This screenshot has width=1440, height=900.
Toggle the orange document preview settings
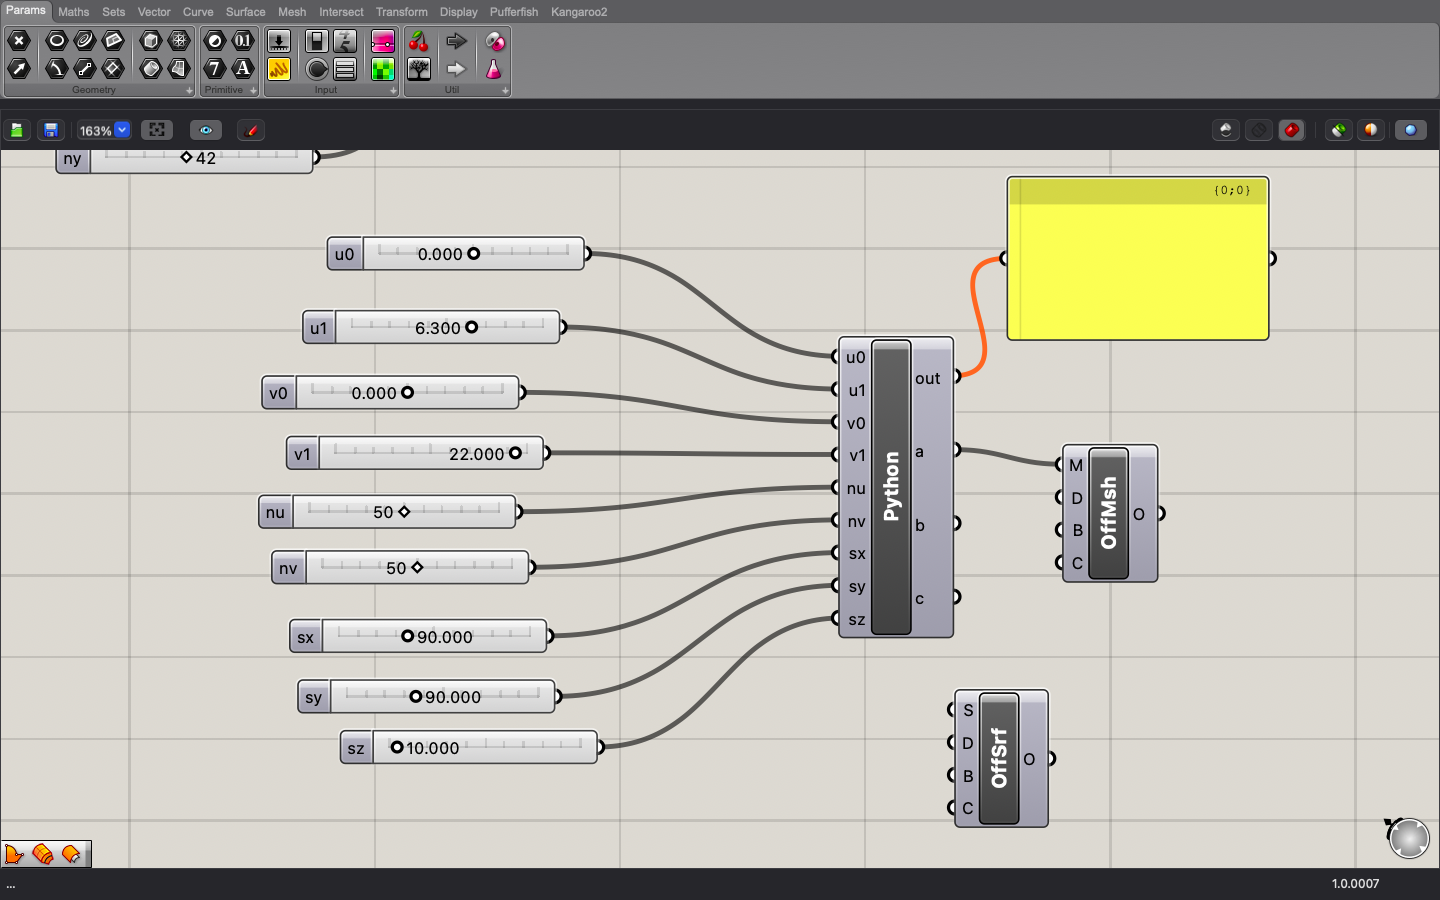[x=1371, y=130]
